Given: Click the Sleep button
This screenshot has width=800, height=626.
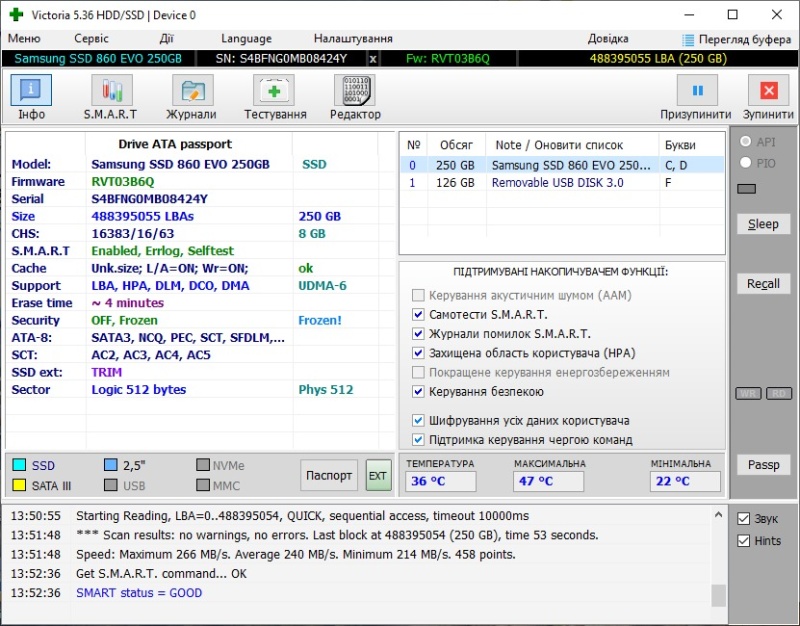Looking at the screenshot, I should (x=763, y=224).
